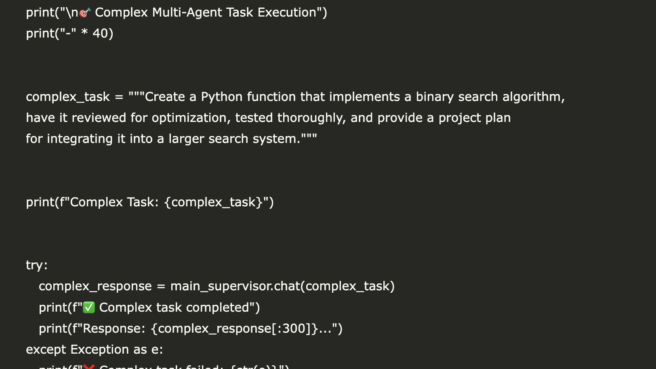Screen dimensions: 656x369
Task: Click the line starting 'have it reviewed for optimization'
Action: (x=268, y=118)
